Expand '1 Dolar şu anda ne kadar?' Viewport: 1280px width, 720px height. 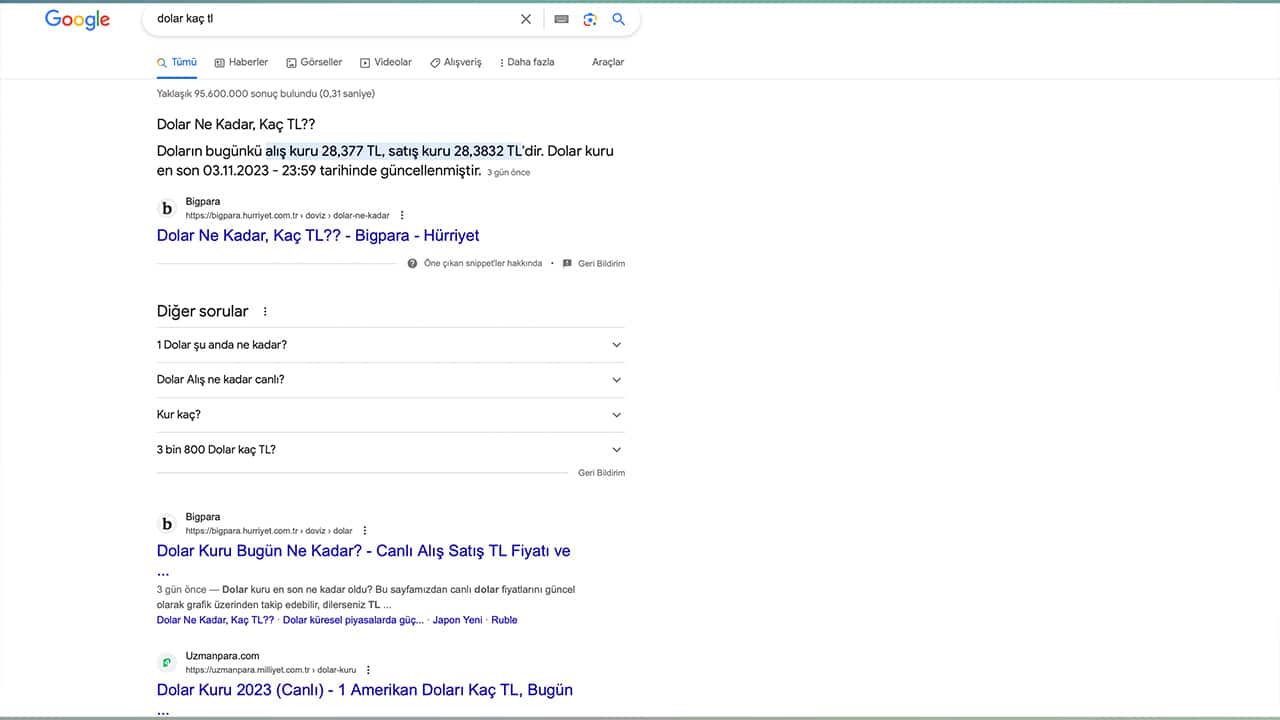click(x=390, y=344)
